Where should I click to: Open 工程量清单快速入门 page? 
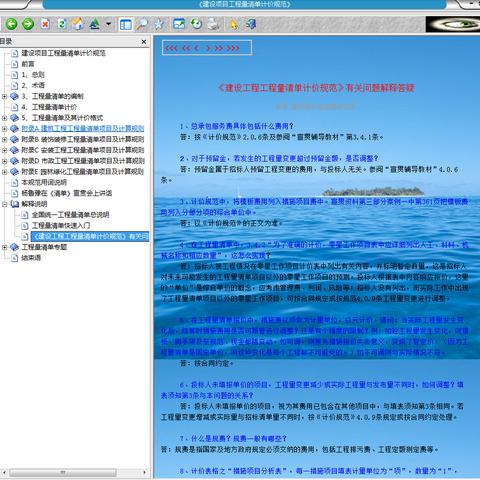click(x=61, y=226)
